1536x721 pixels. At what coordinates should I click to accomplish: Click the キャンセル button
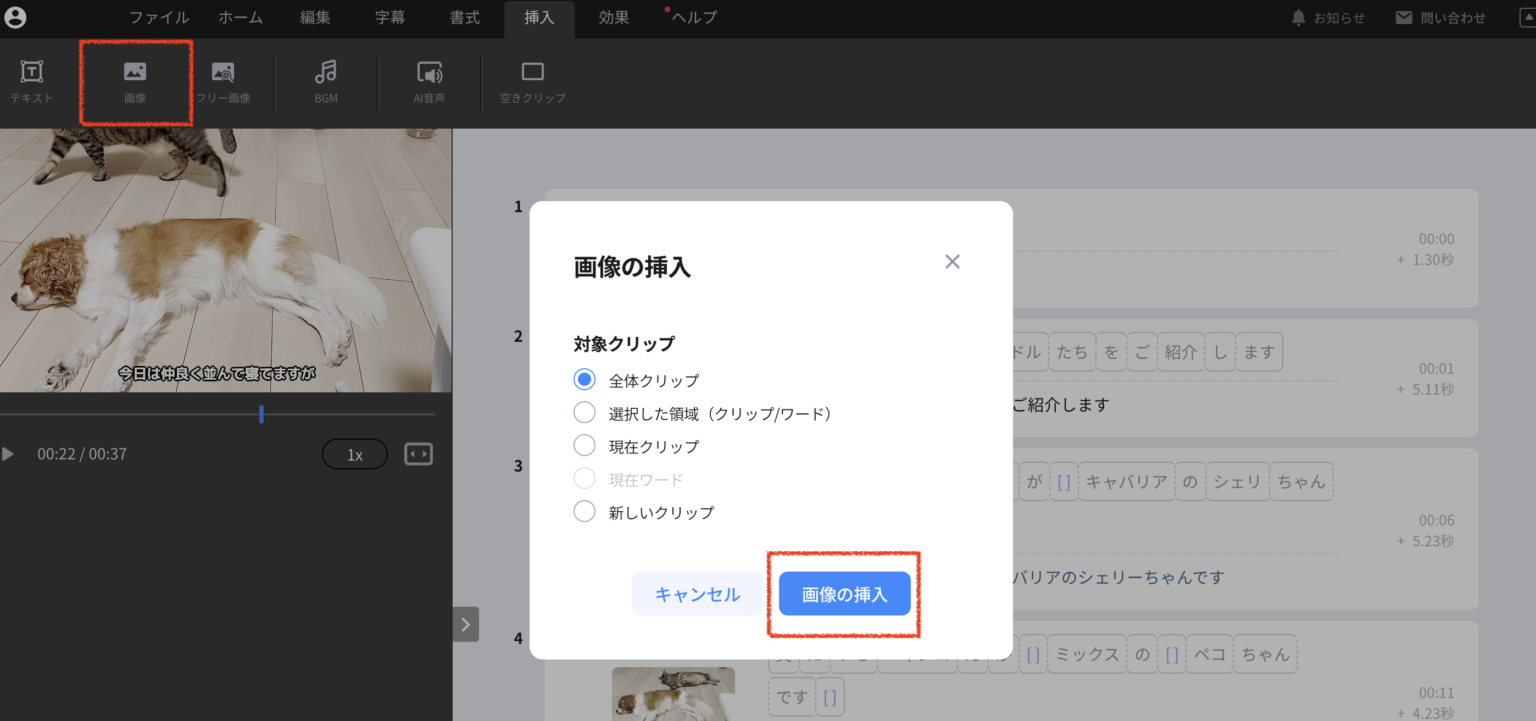[696, 593]
